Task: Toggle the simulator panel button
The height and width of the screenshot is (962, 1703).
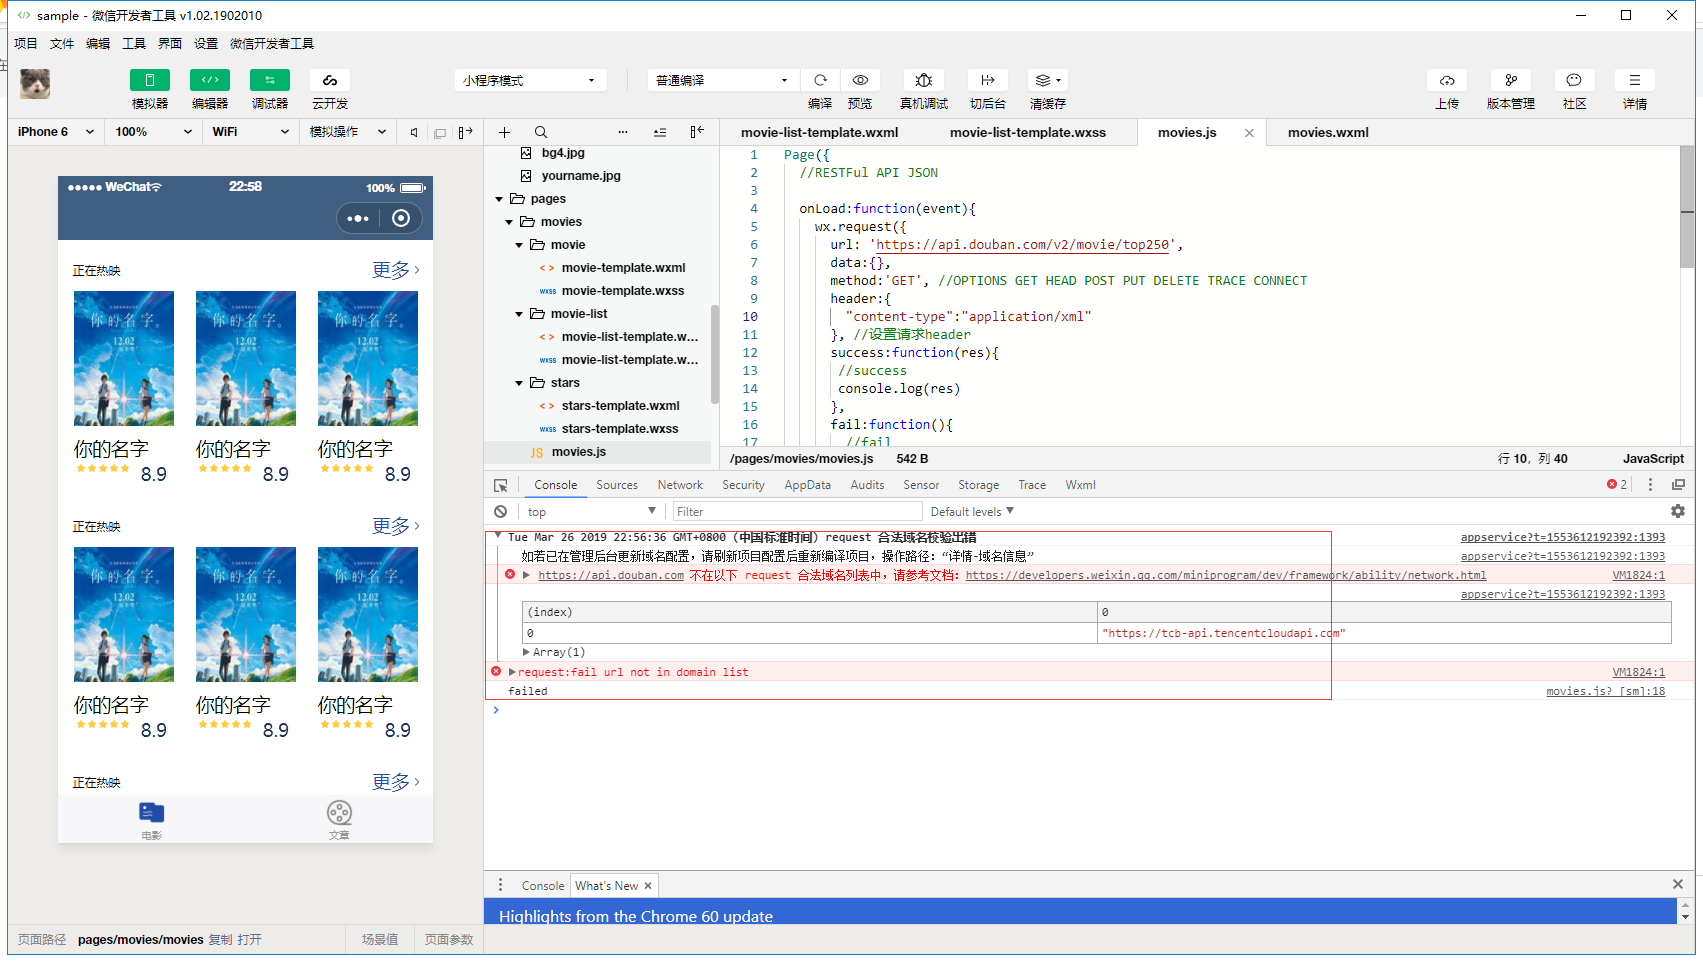Action: (150, 80)
